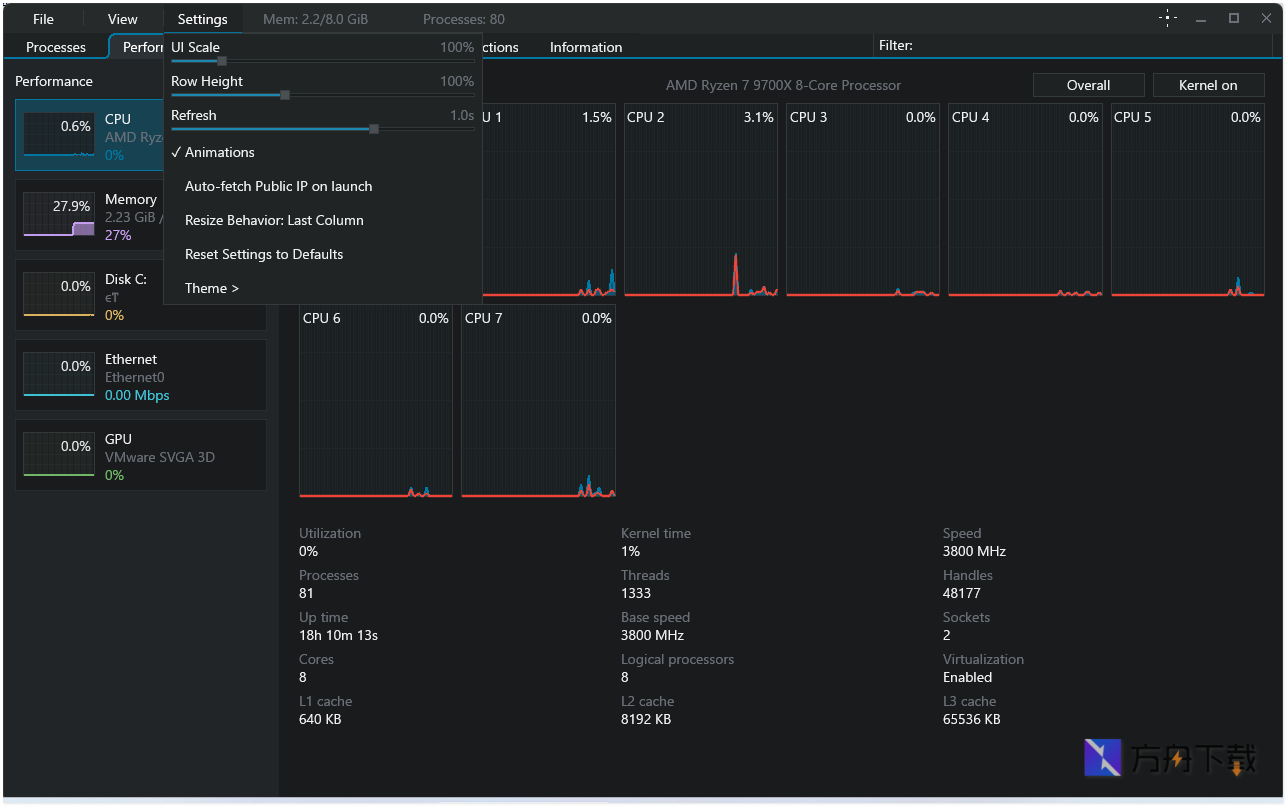Screen dimensions: 1287x807
Task: Click the L1 cache value "640 KB"
Action: 320,719
